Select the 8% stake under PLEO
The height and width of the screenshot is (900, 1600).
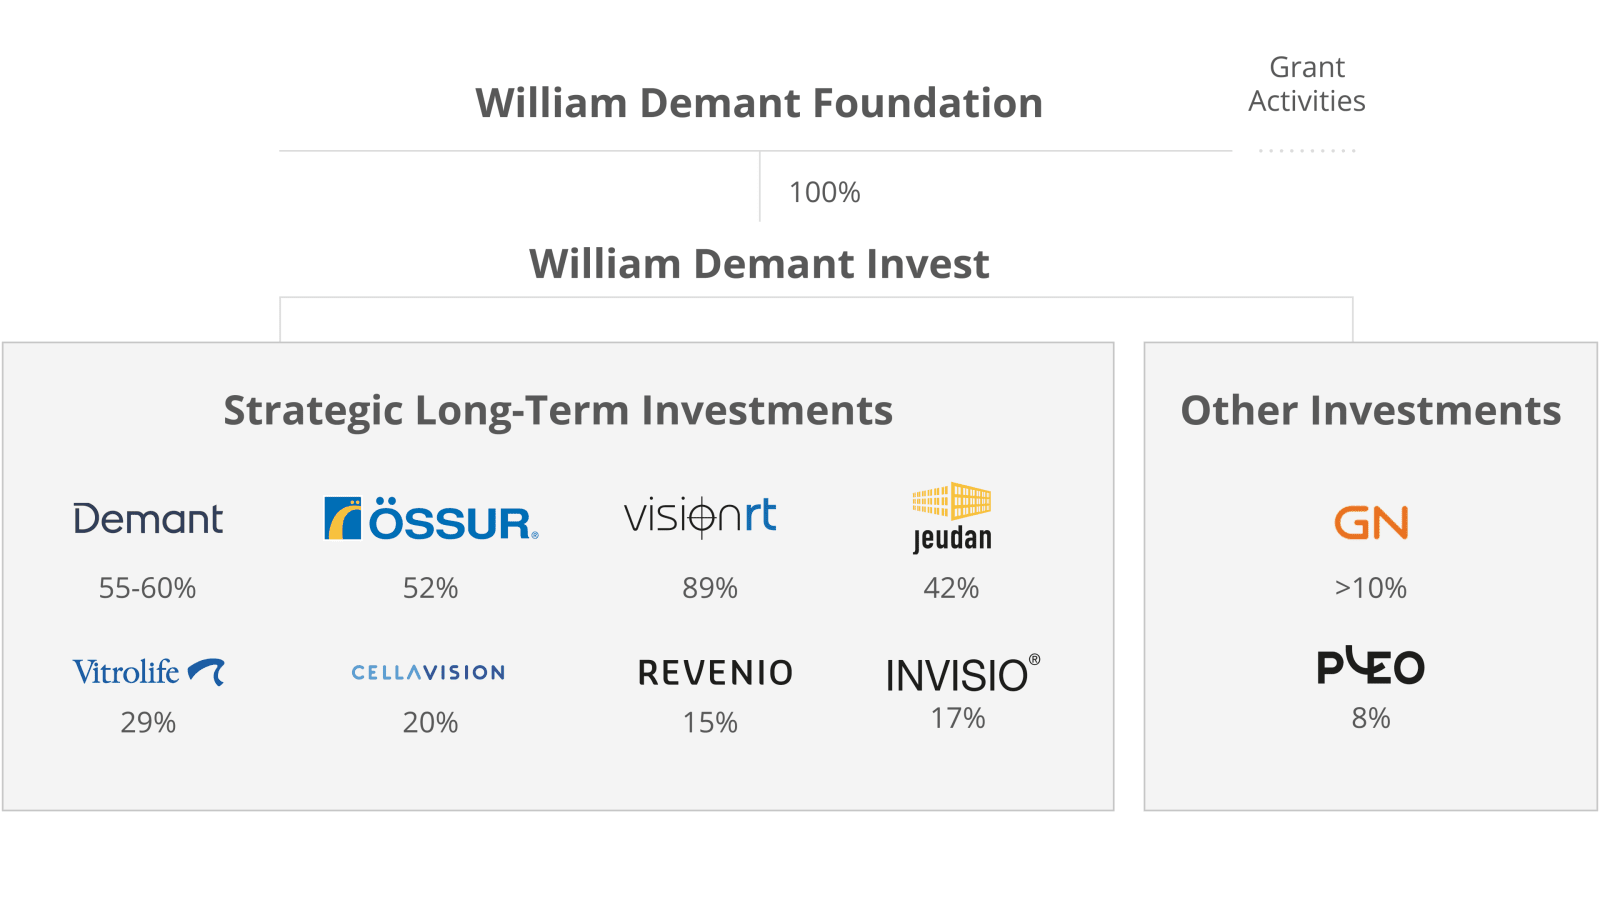click(x=1371, y=718)
